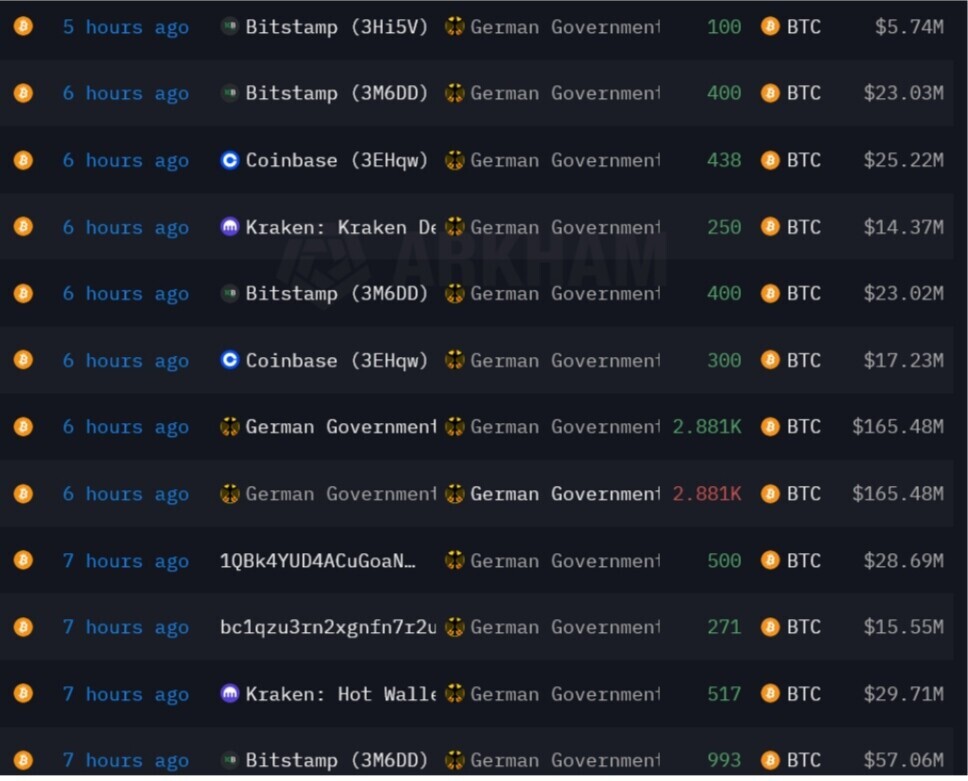Screen dimensions: 968x781
Task: Click the sender emblem in the green 2.881K row
Action: (230, 427)
